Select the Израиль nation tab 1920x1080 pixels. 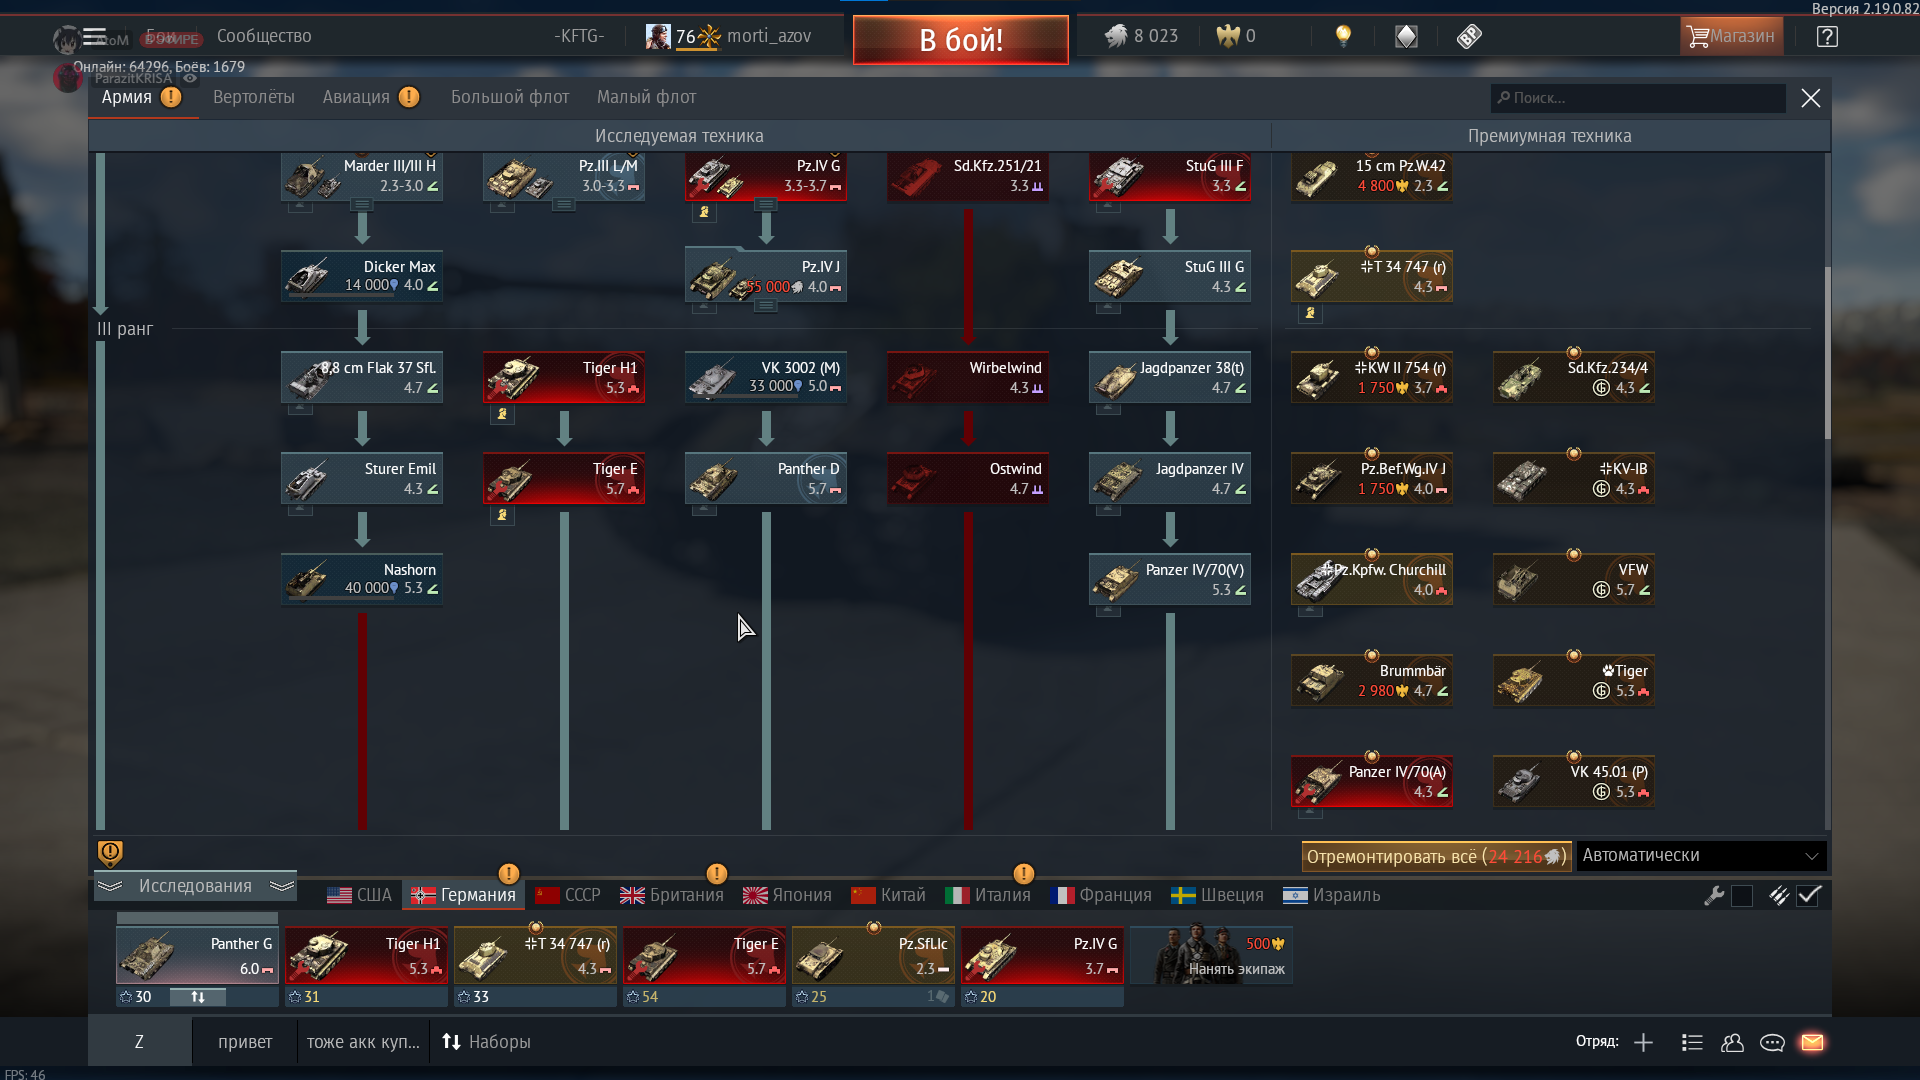tap(1331, 895)
